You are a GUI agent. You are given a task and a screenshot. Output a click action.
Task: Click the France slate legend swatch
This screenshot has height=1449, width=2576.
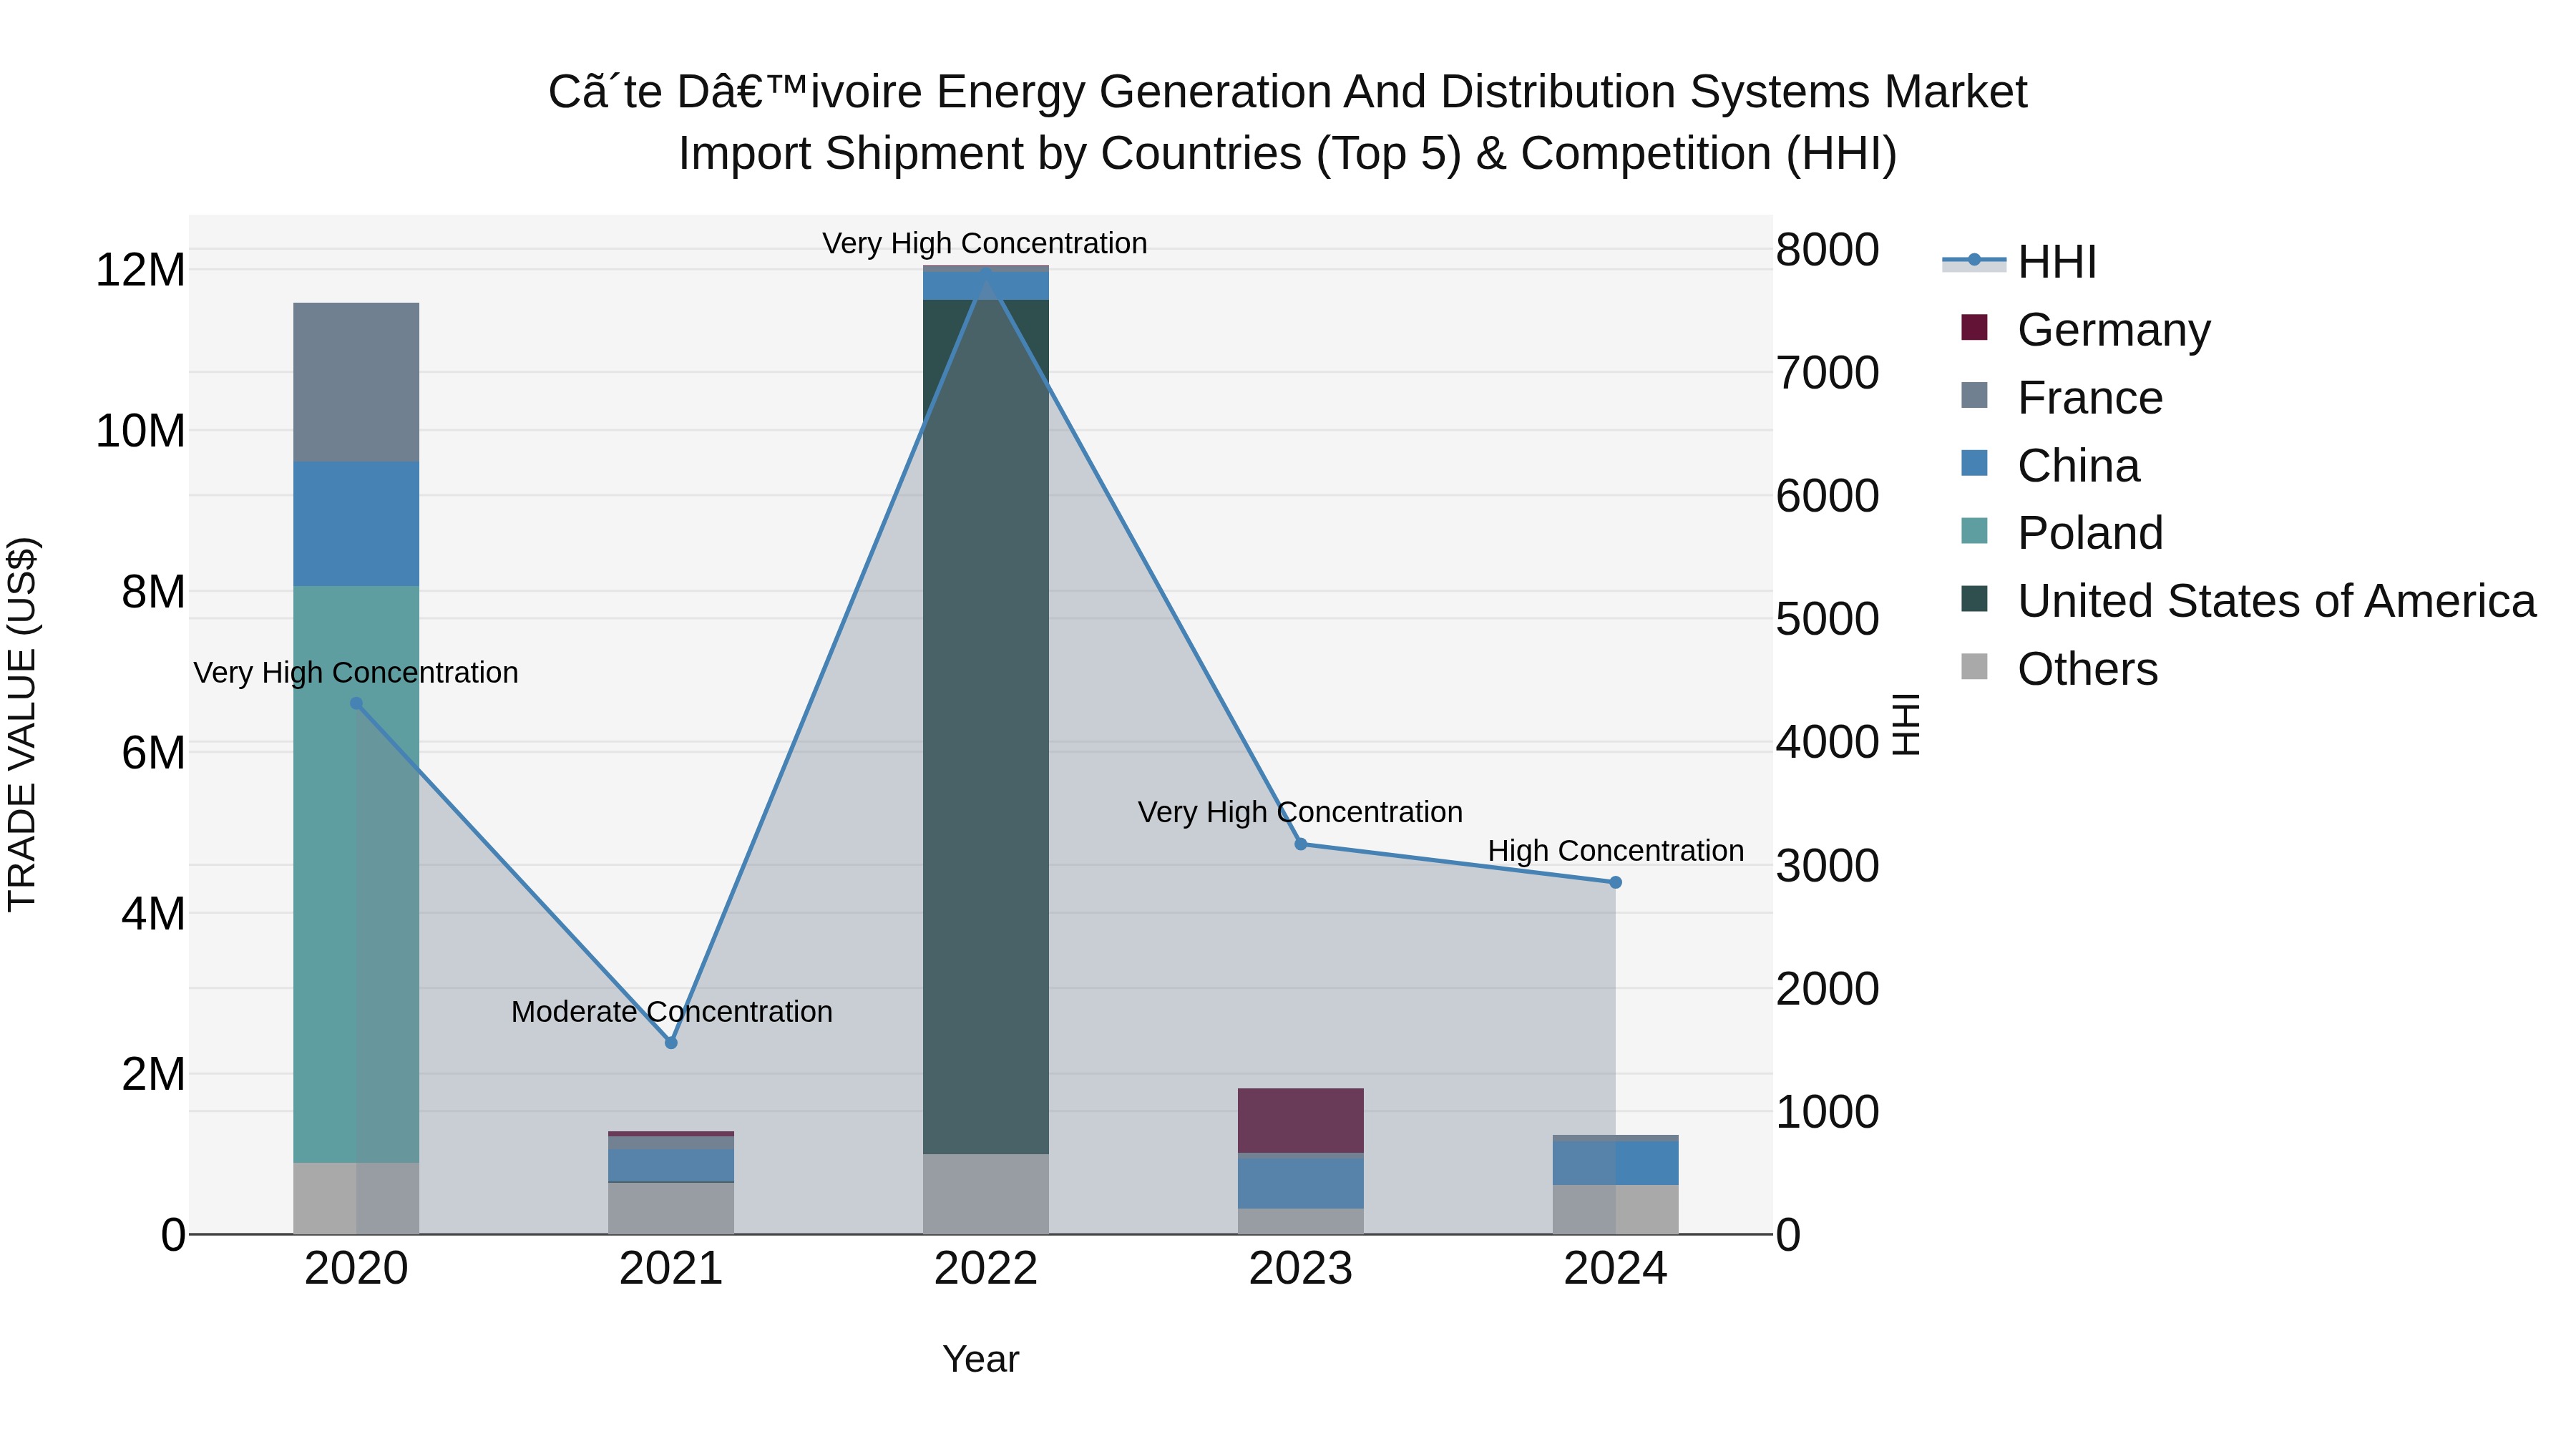(1974, 395)
